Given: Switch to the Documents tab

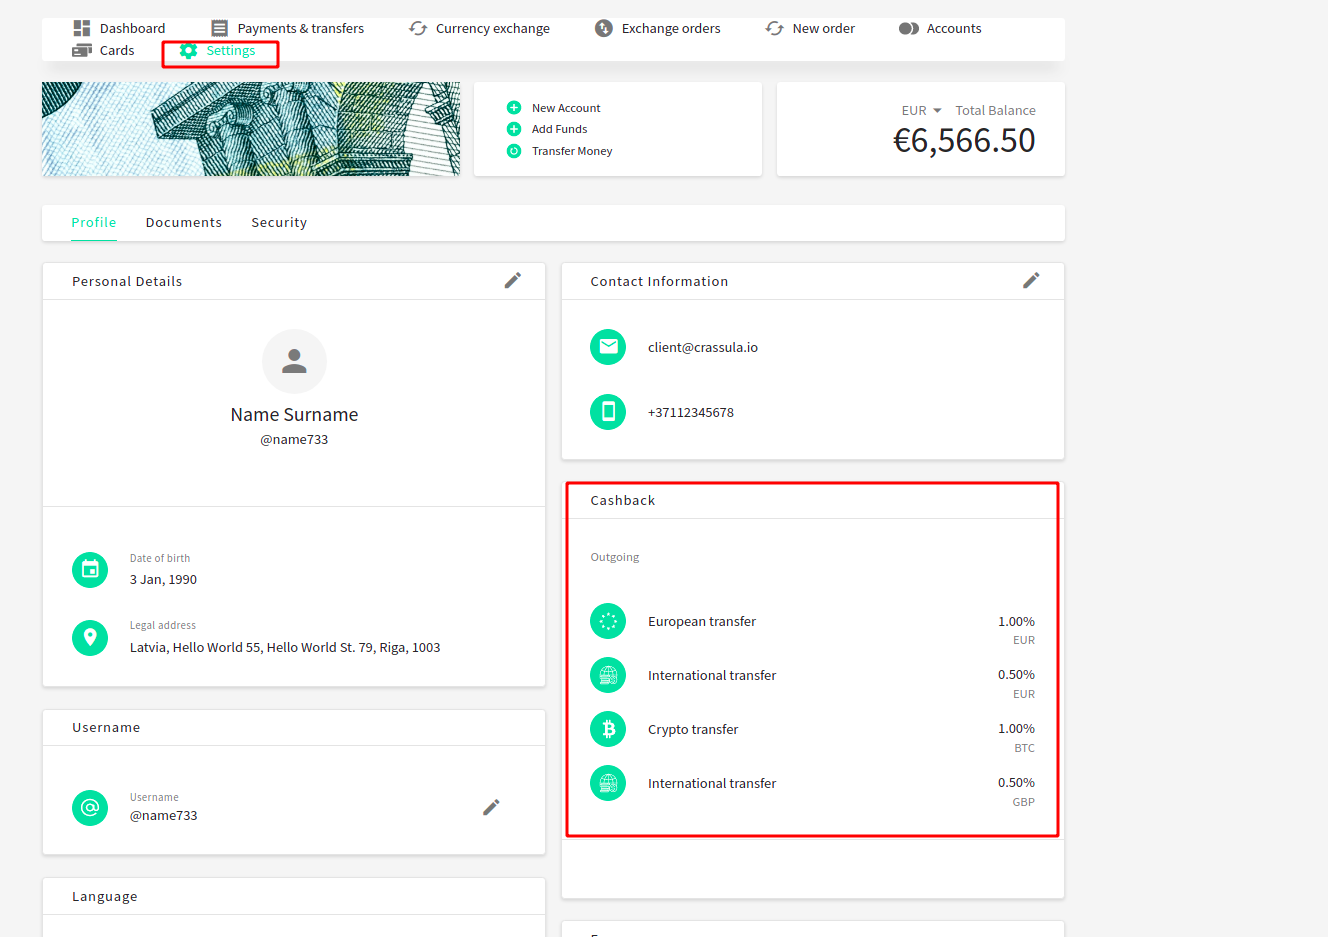Looking at the screenshot, I should [x=184, y=223].
